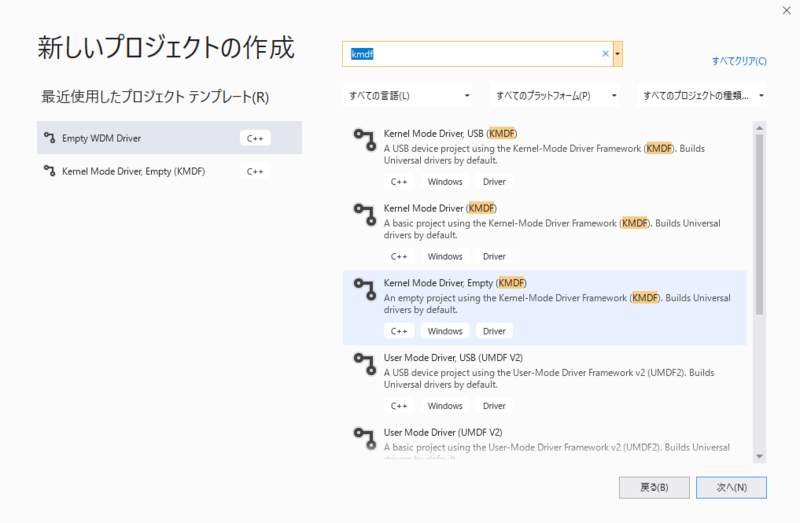Click the Kernel Mode Driver (KMDF) basic template icon
This screenshot has width=800, height=523.
(365, 214)
